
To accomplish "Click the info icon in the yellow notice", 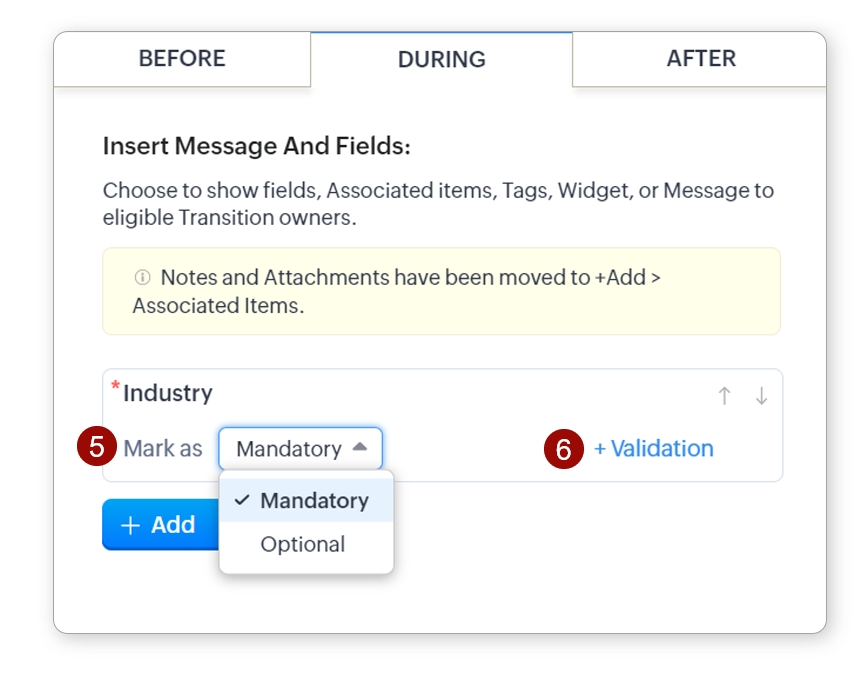I will [142, 278].
